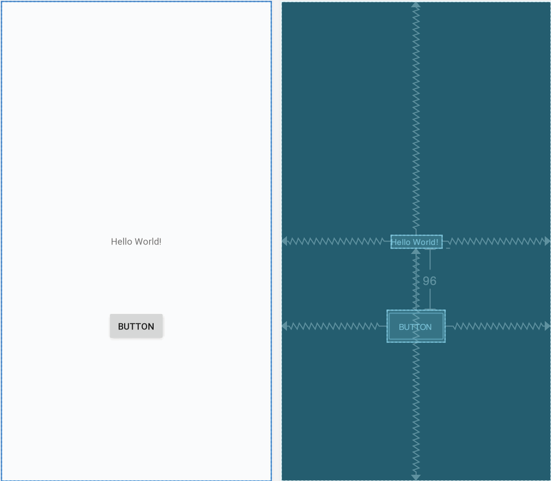Select the Hello World! TextView in blueprint view
This screenshot has width=551, height=481.
click(x=416, y=242)
